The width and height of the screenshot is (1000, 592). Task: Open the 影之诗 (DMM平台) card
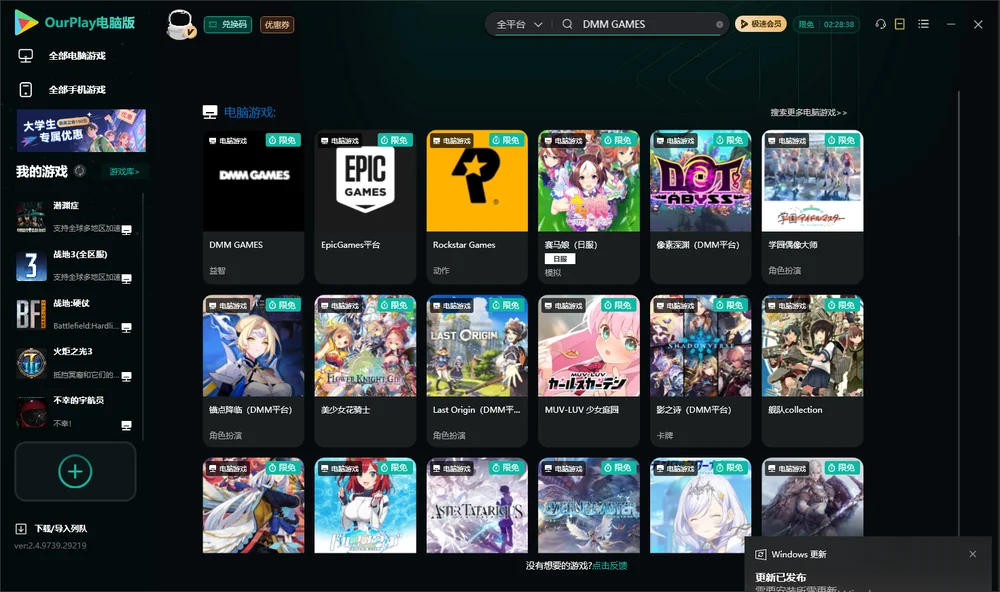click(x=700, y=371)
